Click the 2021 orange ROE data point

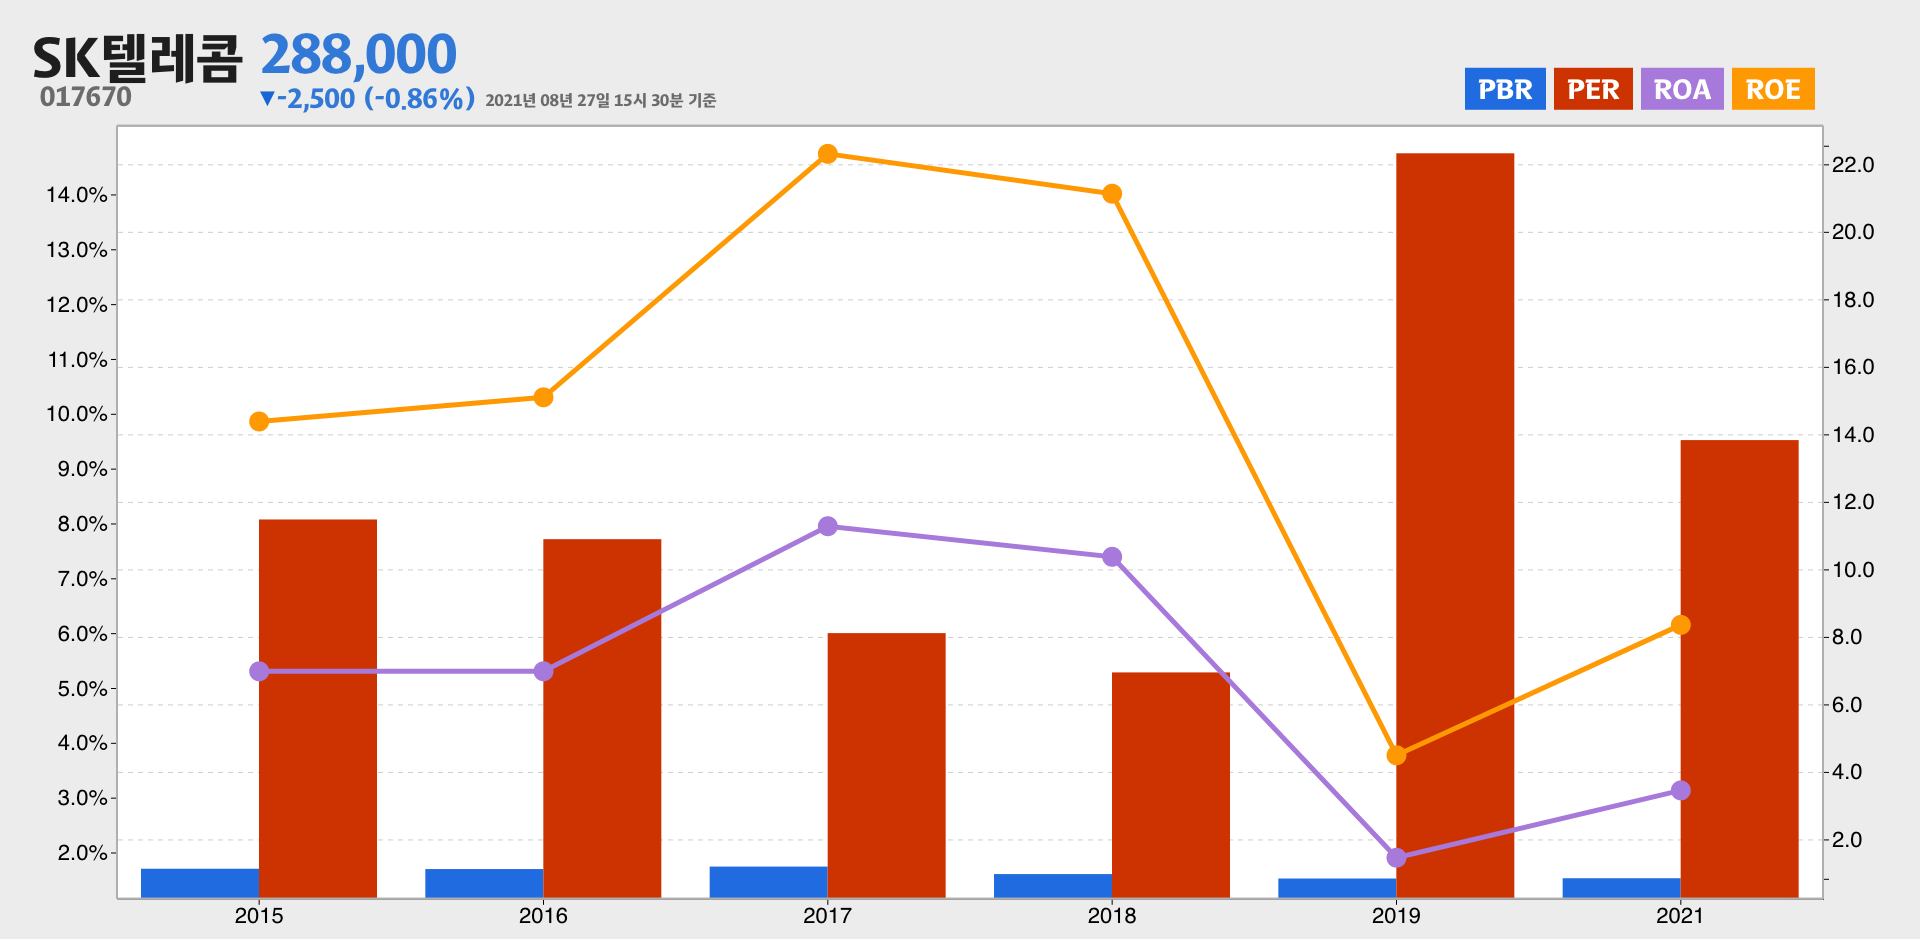click(1681, 625)
